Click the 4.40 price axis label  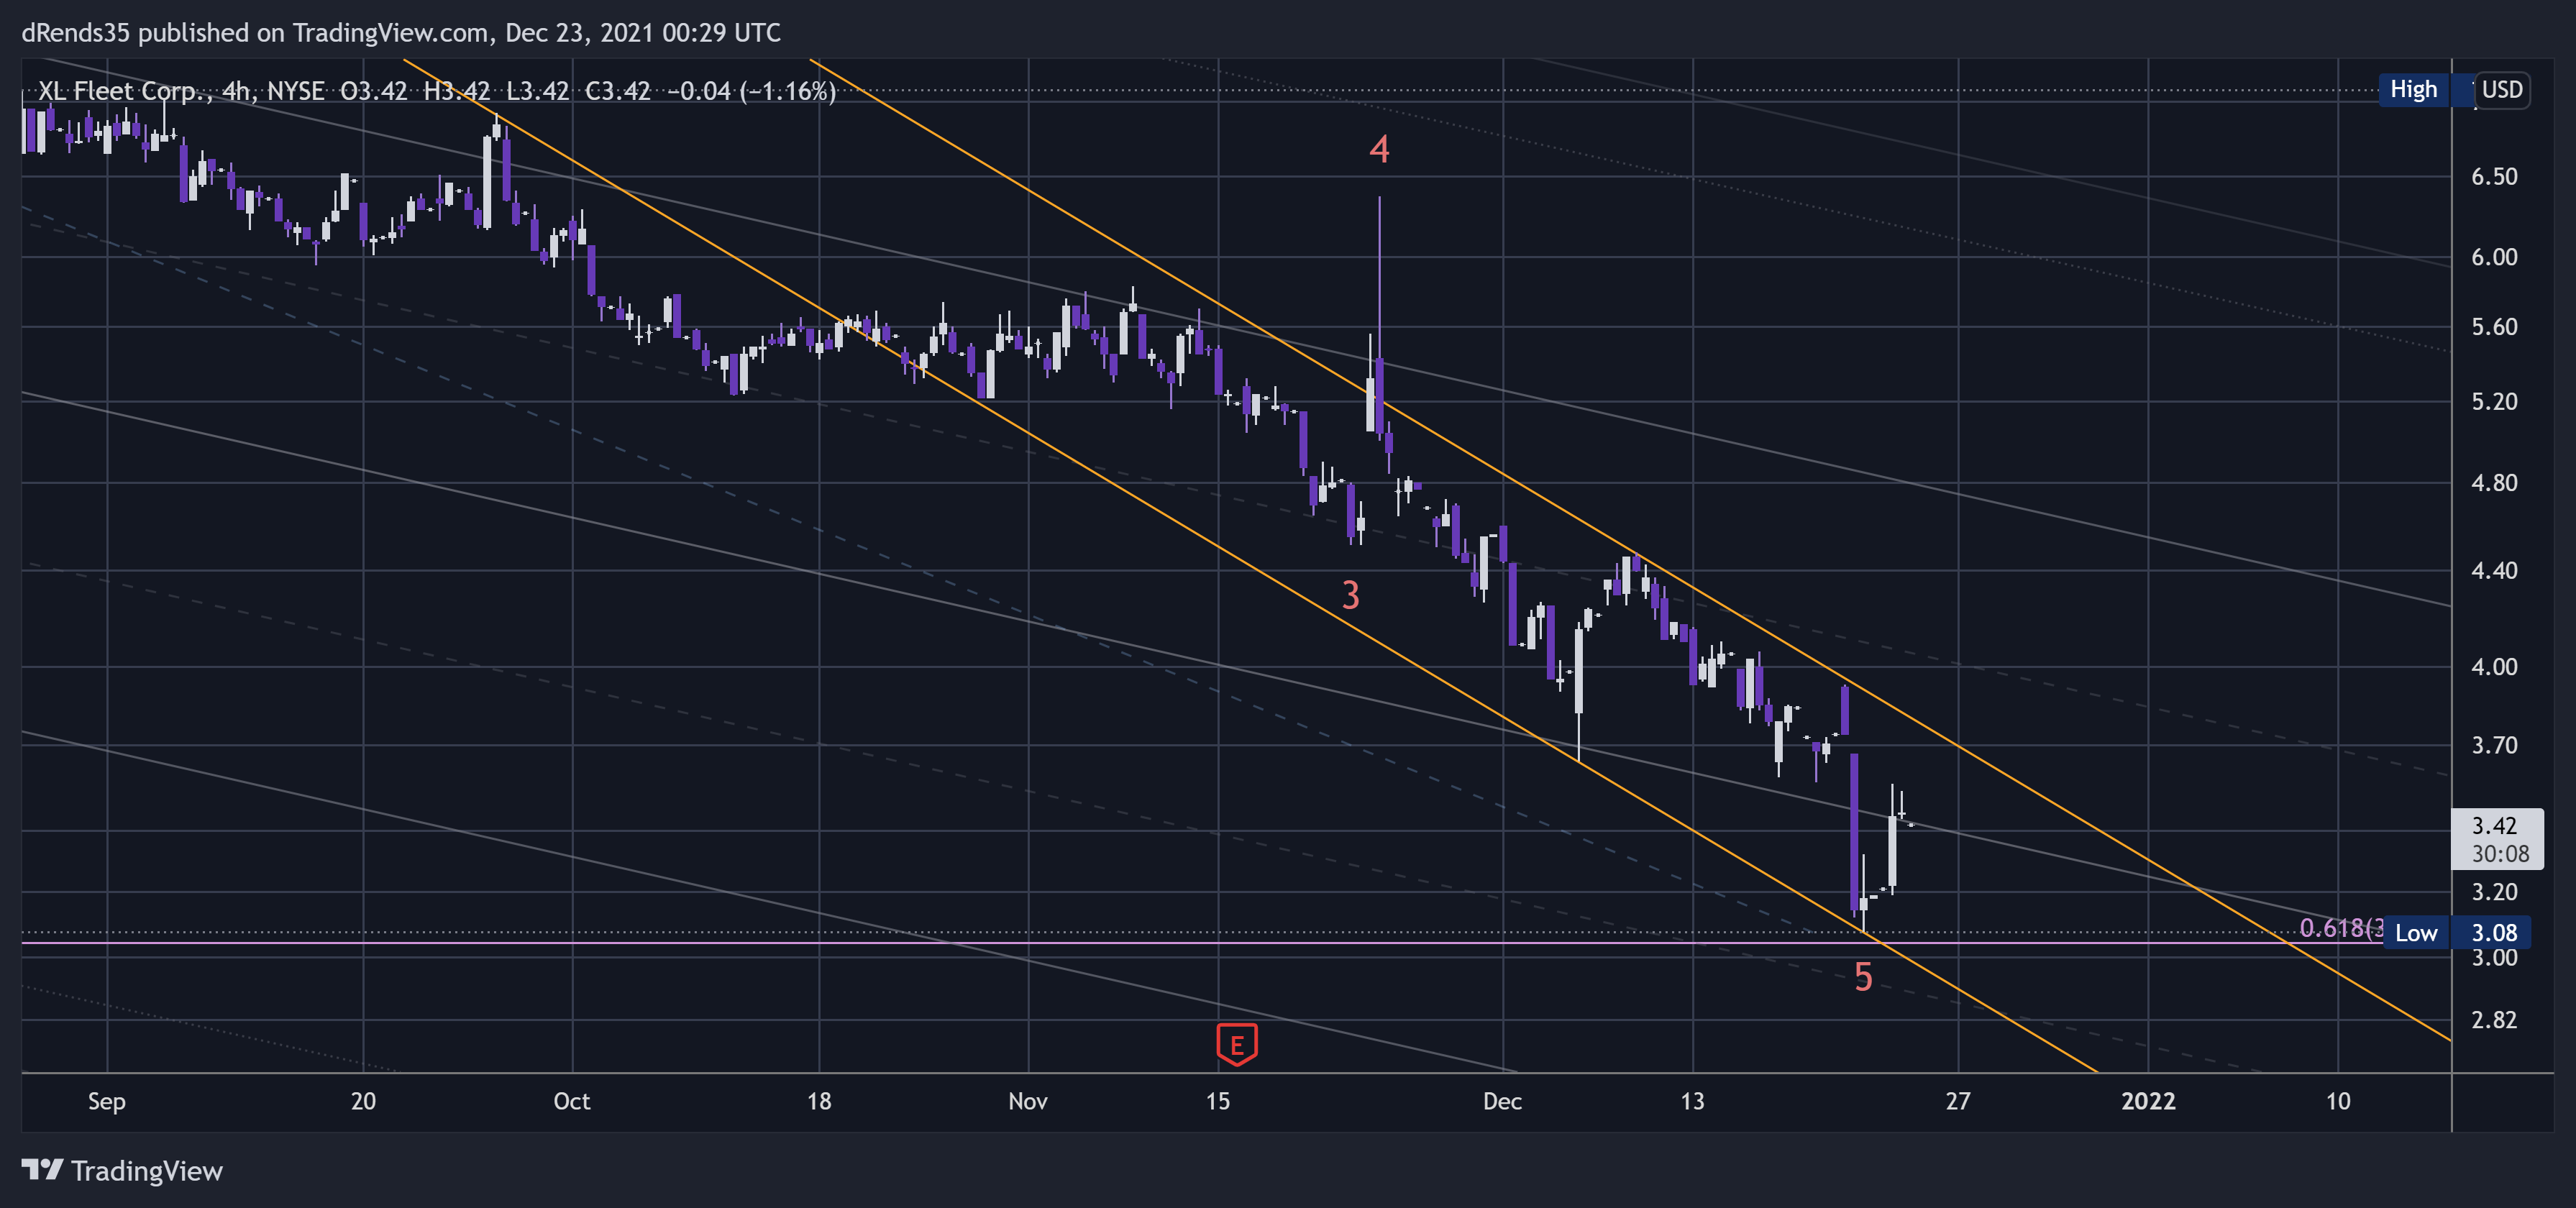click(x=2494, y=571)
